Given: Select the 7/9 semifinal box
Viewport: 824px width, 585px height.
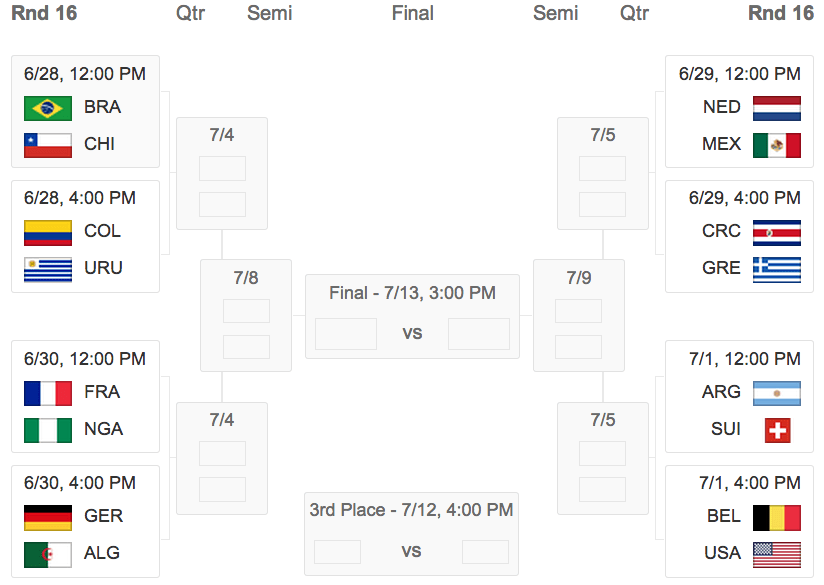Looking at the screenshot, I should click(x=579, y=315).
